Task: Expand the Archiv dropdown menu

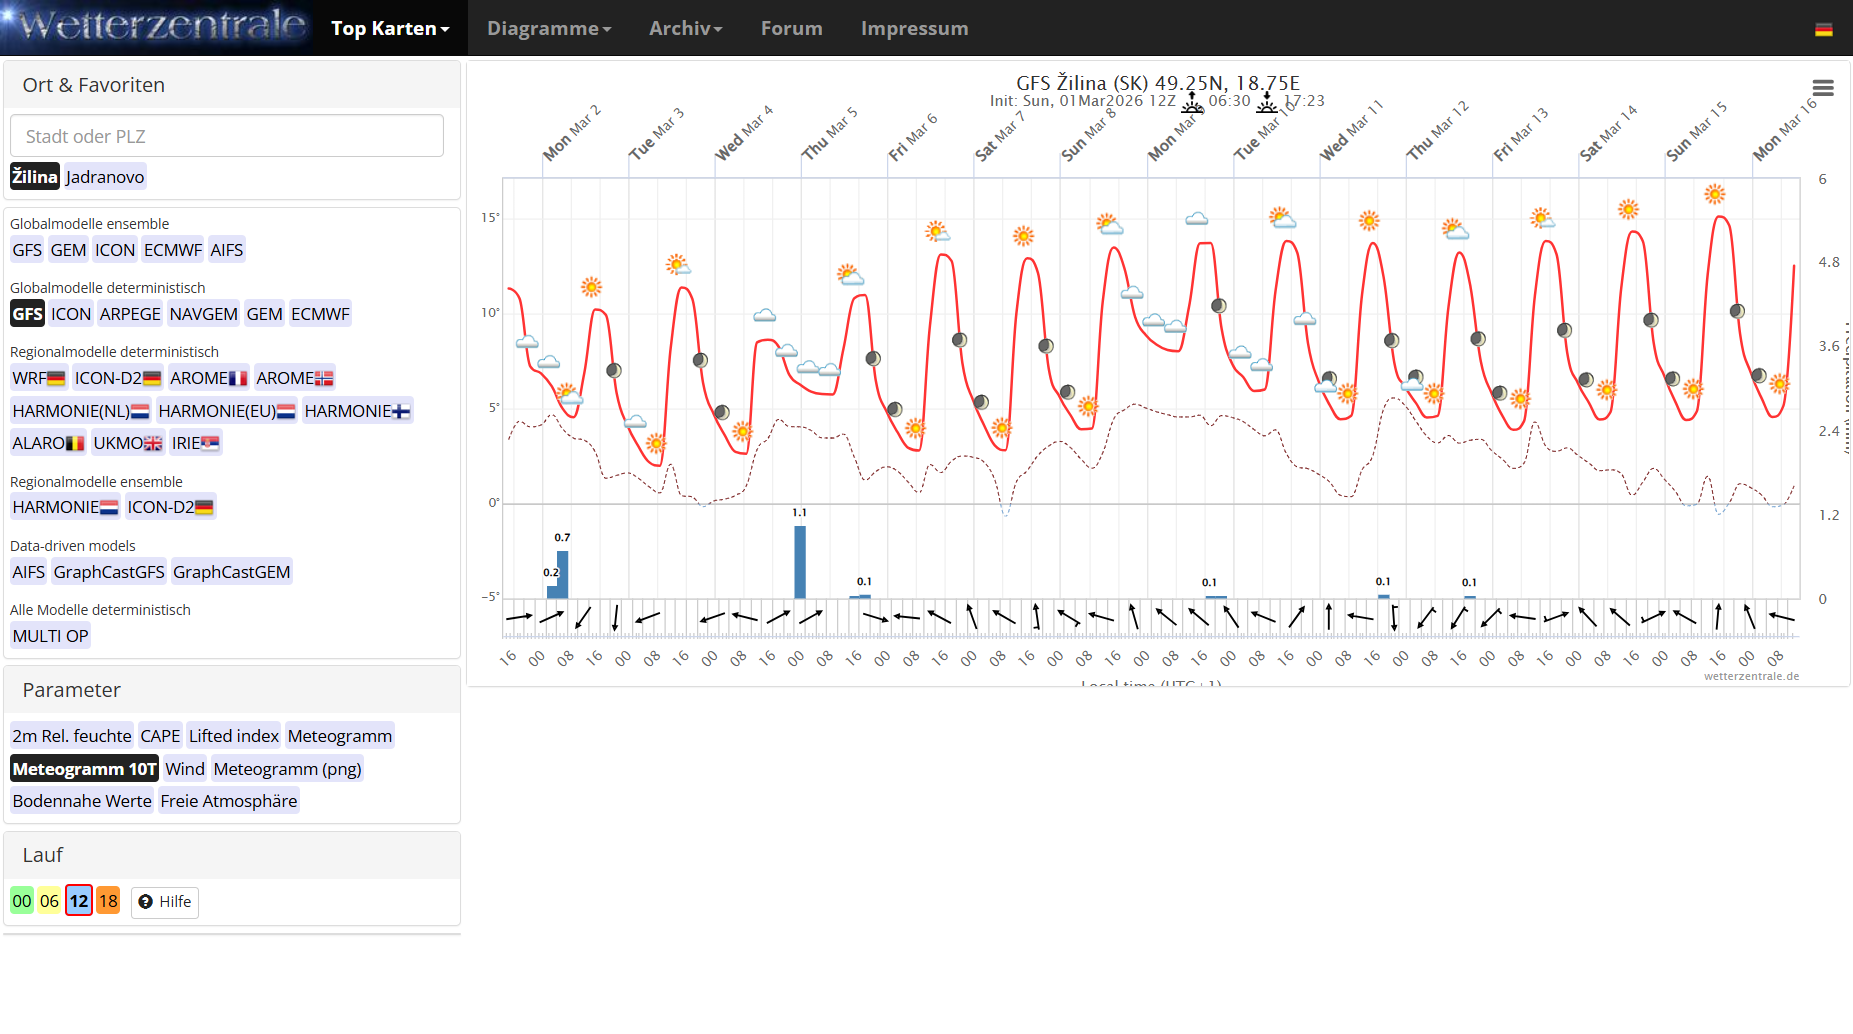Action: coord(685,28)
